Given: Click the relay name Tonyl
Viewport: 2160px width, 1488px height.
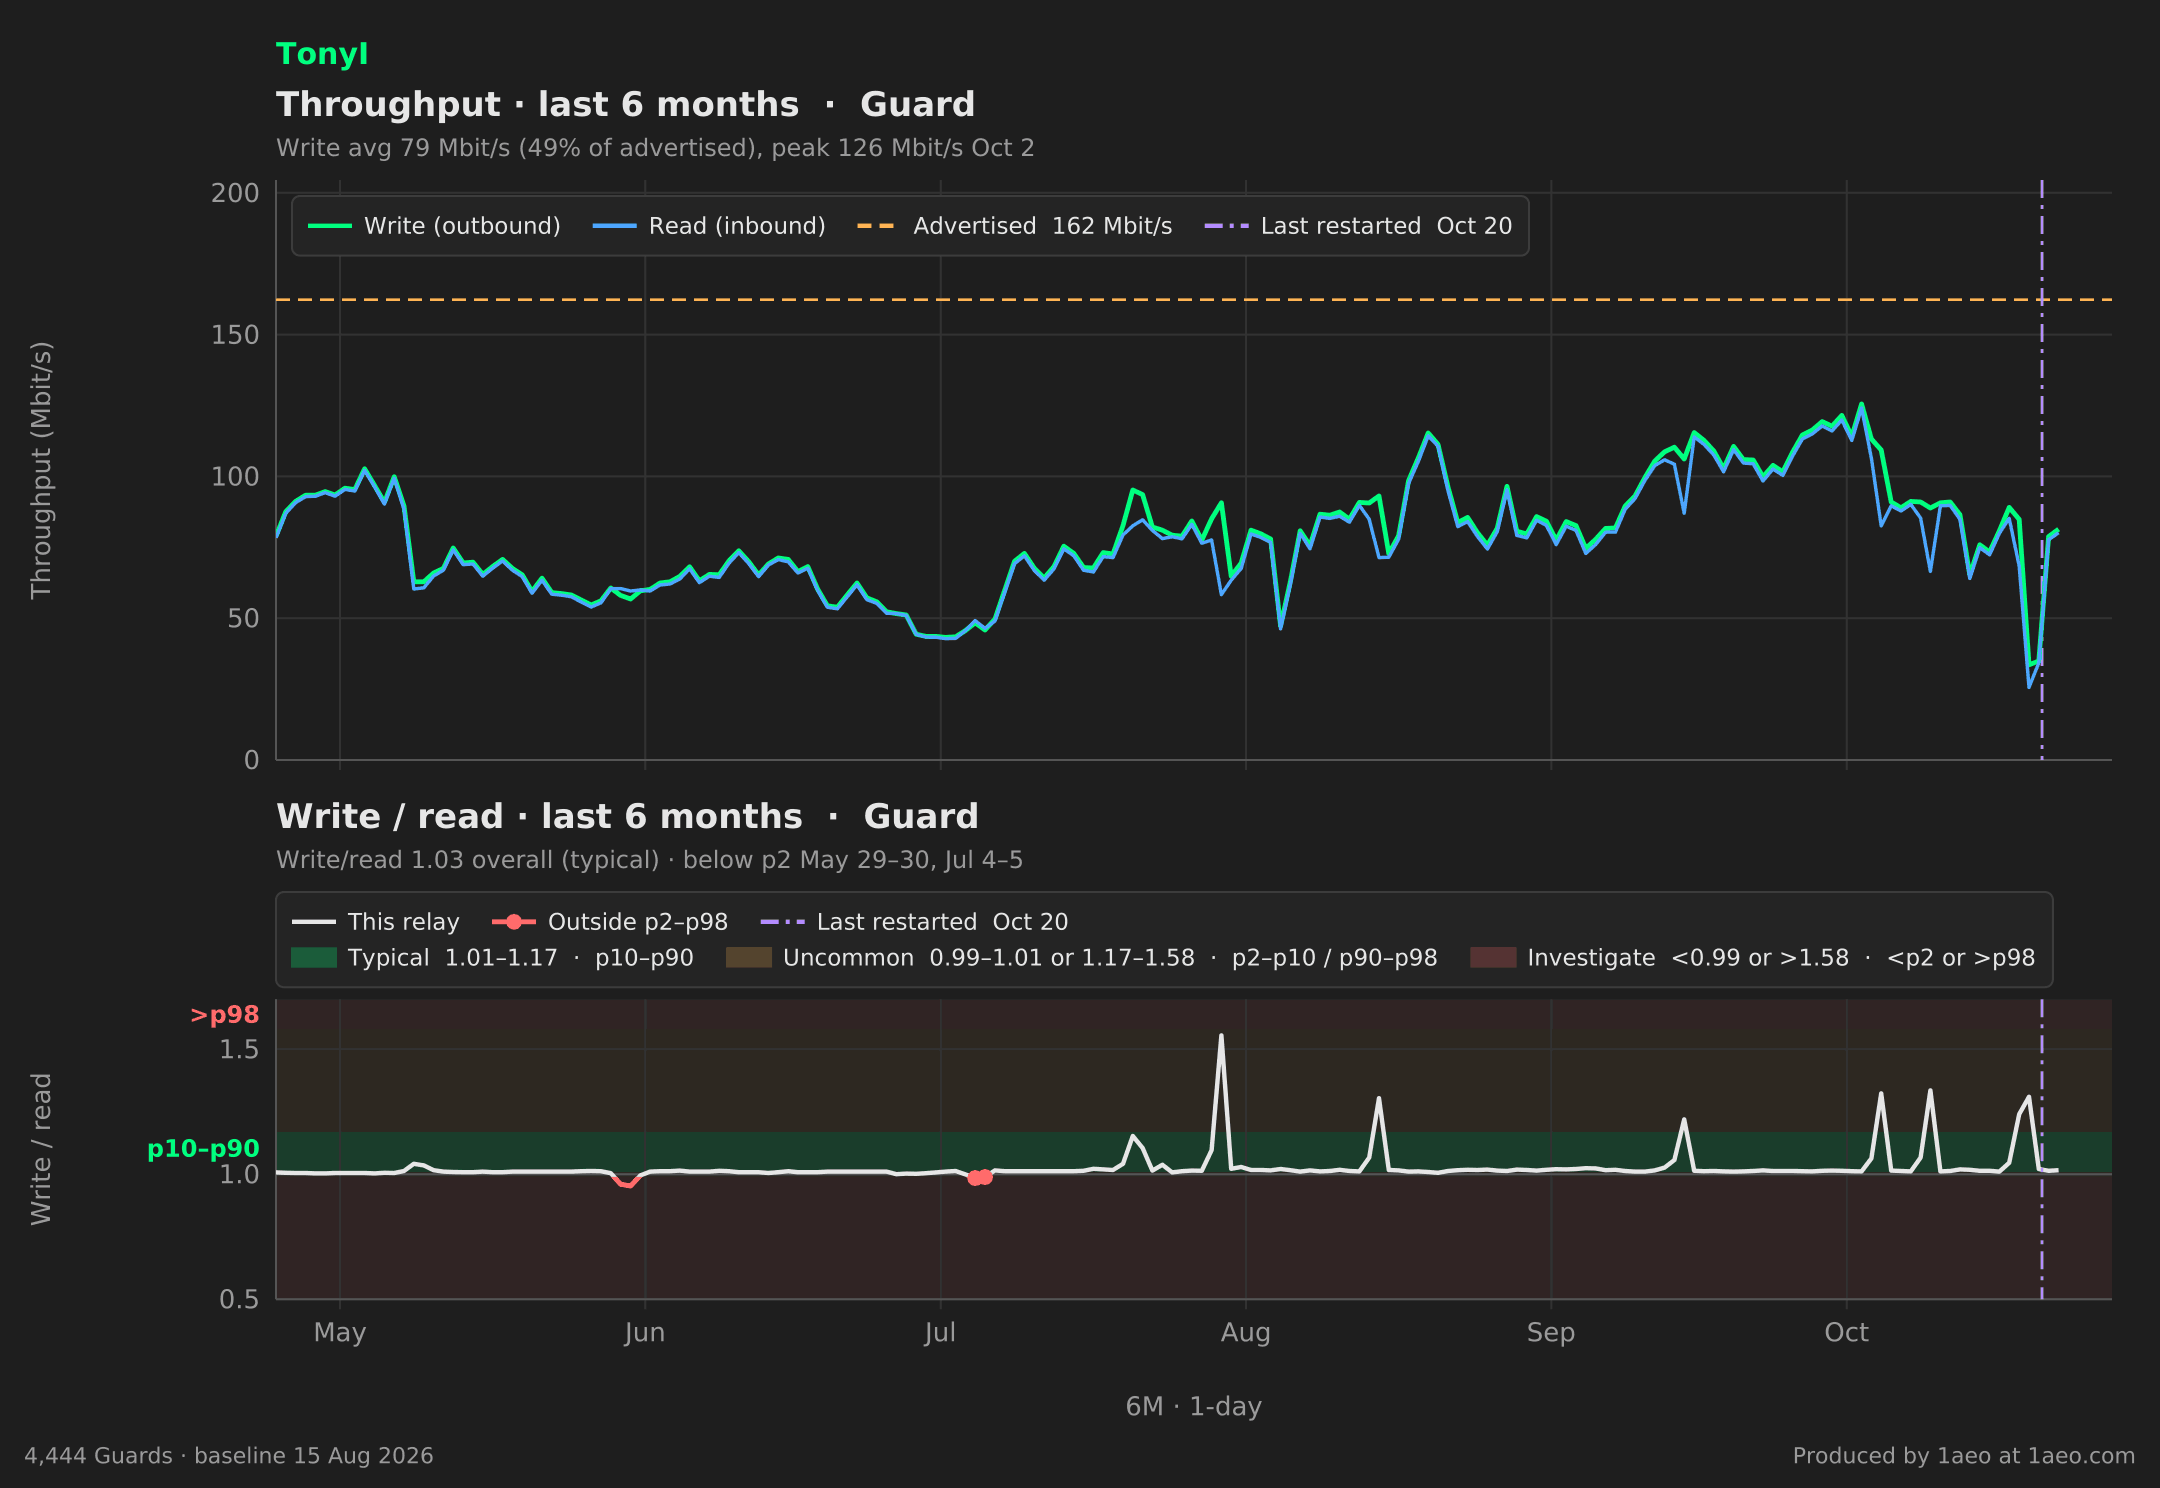Looking at the screenshot, I should (x=322, y=54).
